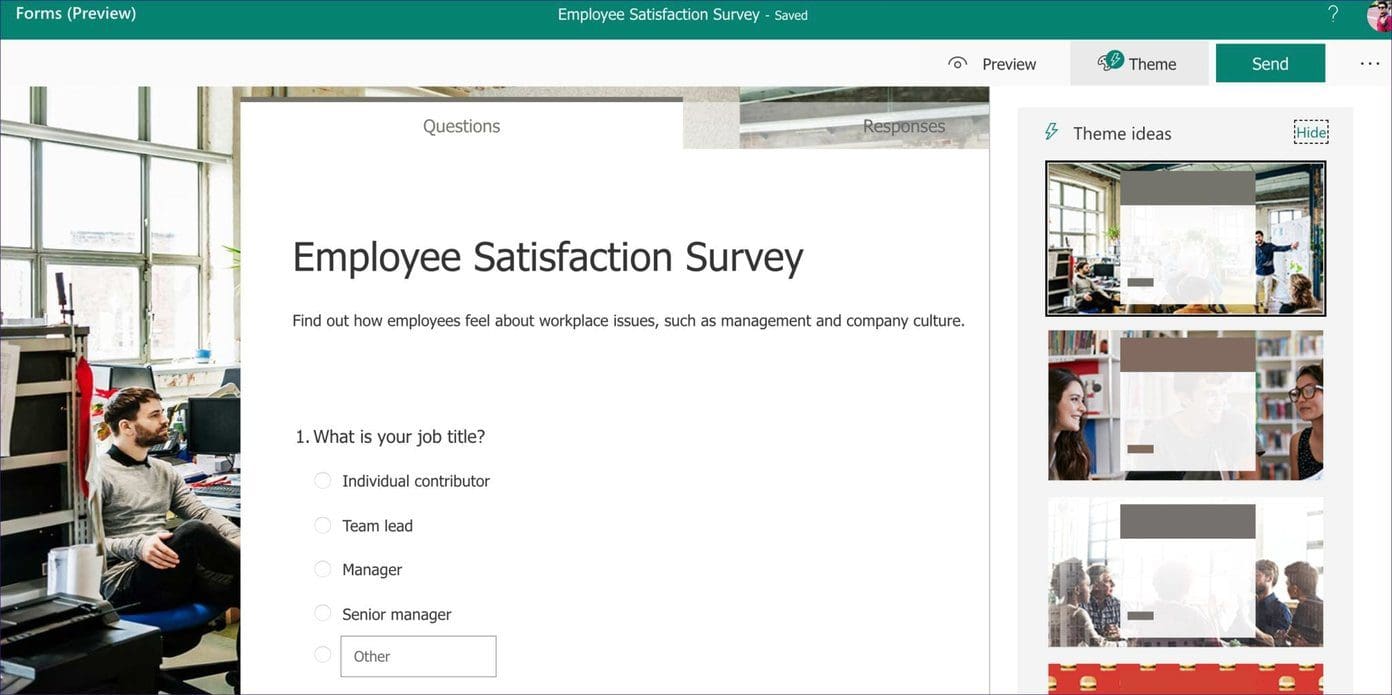Click the eye icon next to Preview
Viewport: 1392px width, 695px height.
point(957,64)
